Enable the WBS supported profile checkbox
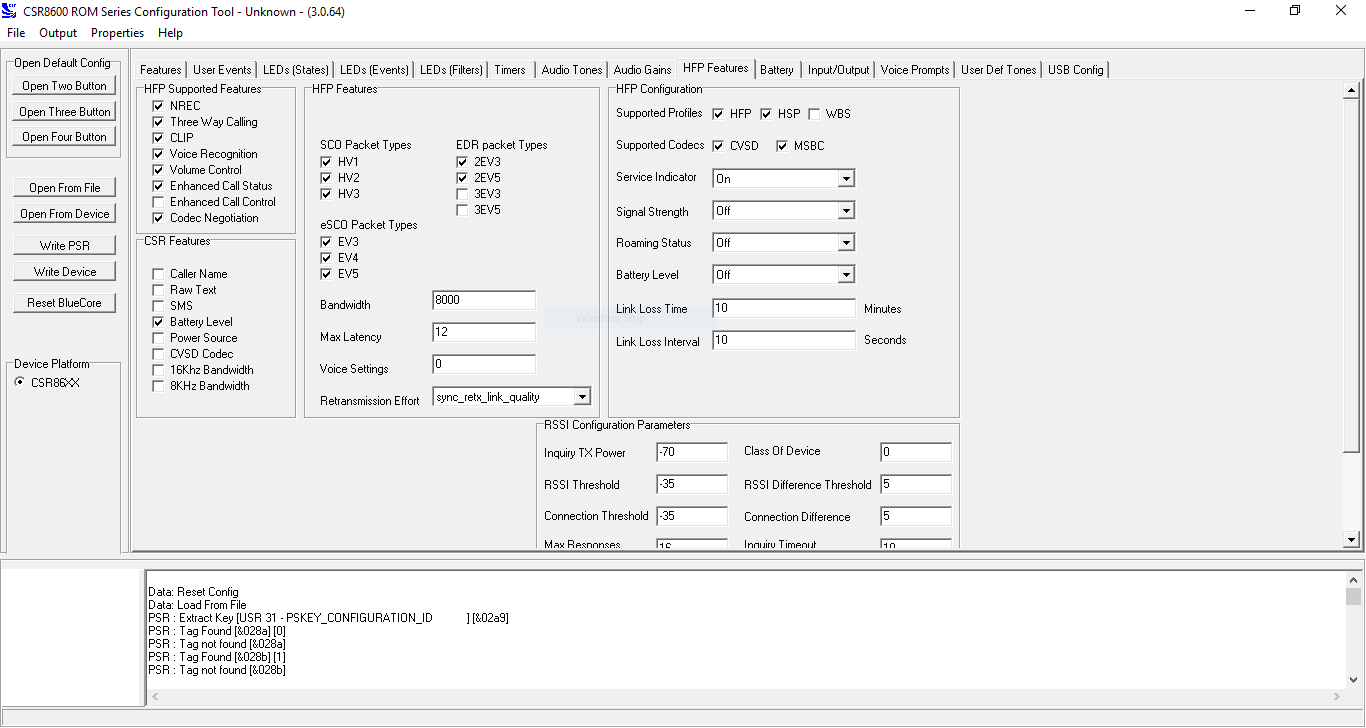The width and height of the screenshot is (1366, 728). tap(814, 114)
